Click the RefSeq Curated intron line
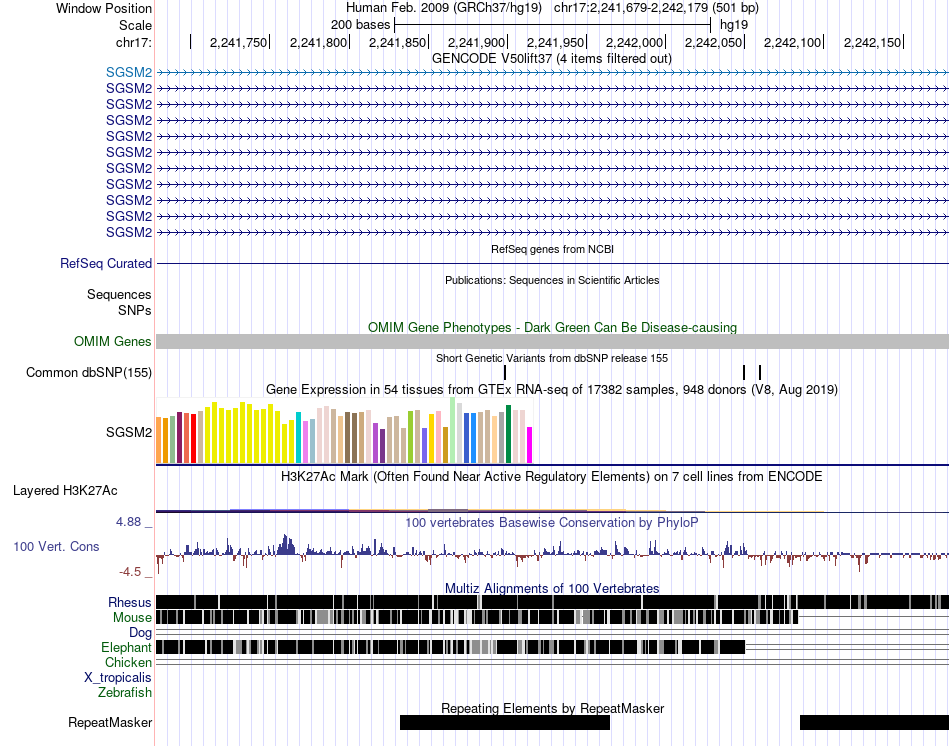950x746 pixels. (x=552, y=264)
